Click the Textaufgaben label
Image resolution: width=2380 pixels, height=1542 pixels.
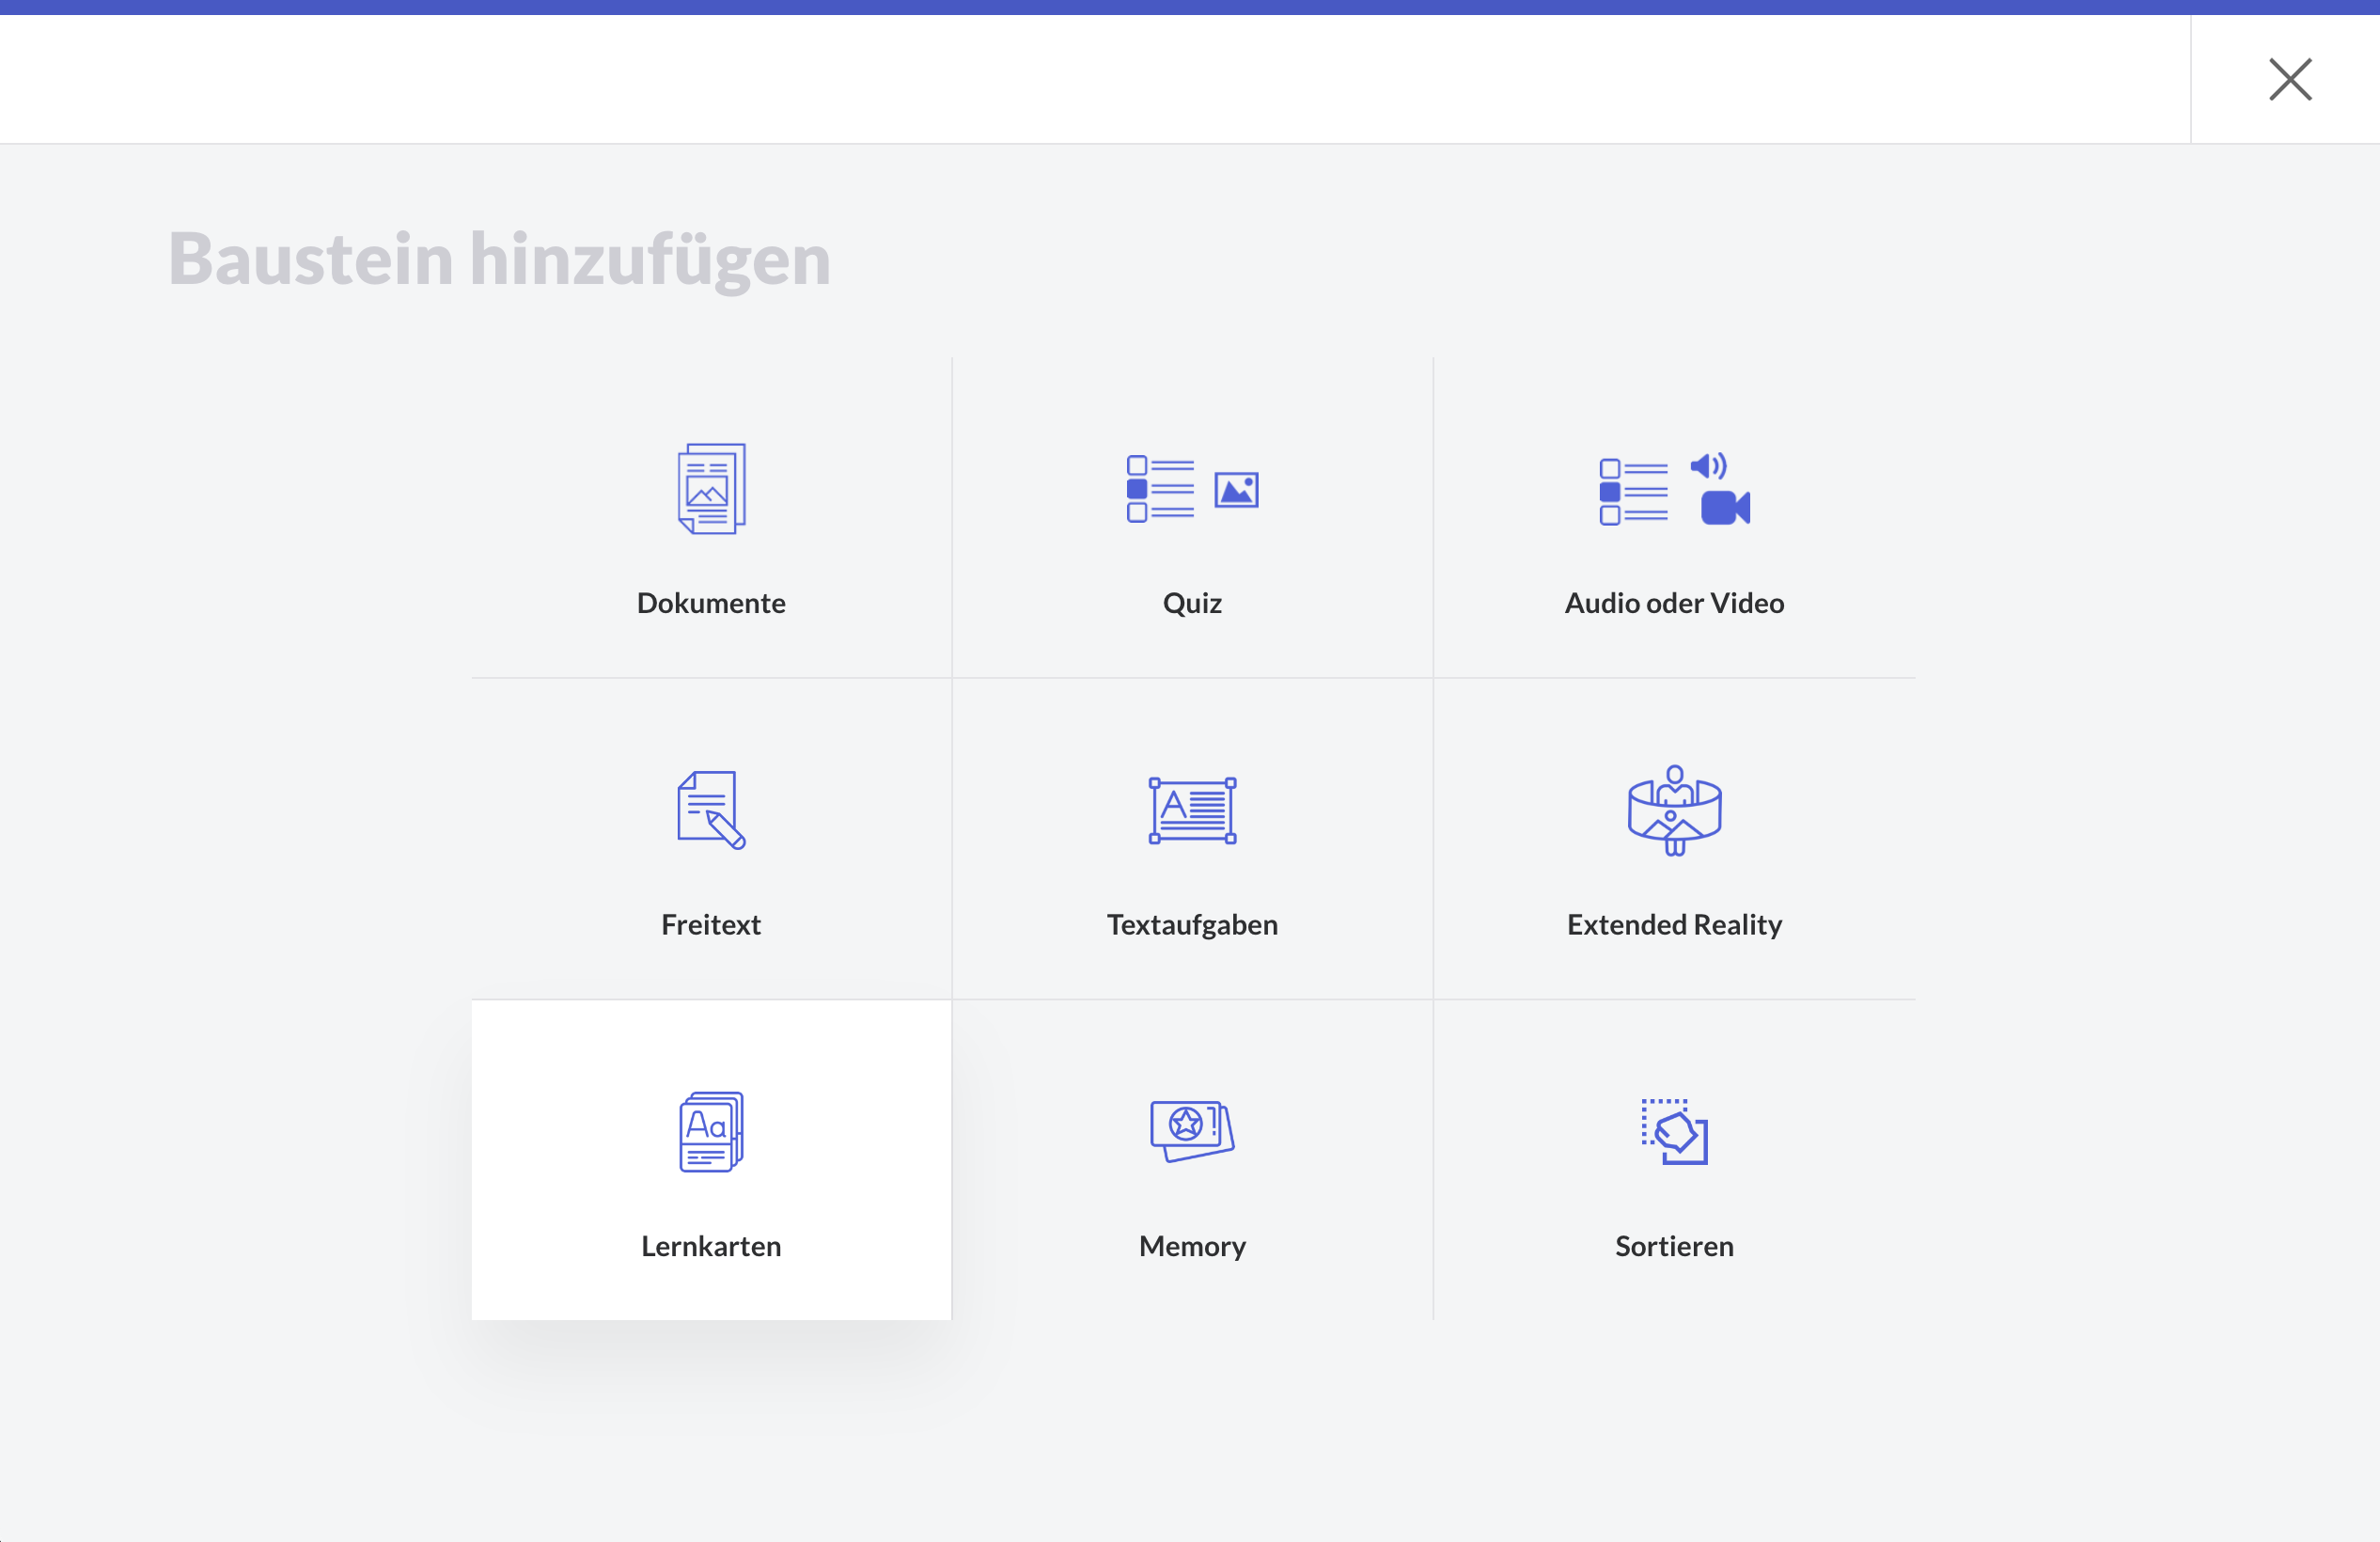pyautogui.click(x=1192, y=924)
